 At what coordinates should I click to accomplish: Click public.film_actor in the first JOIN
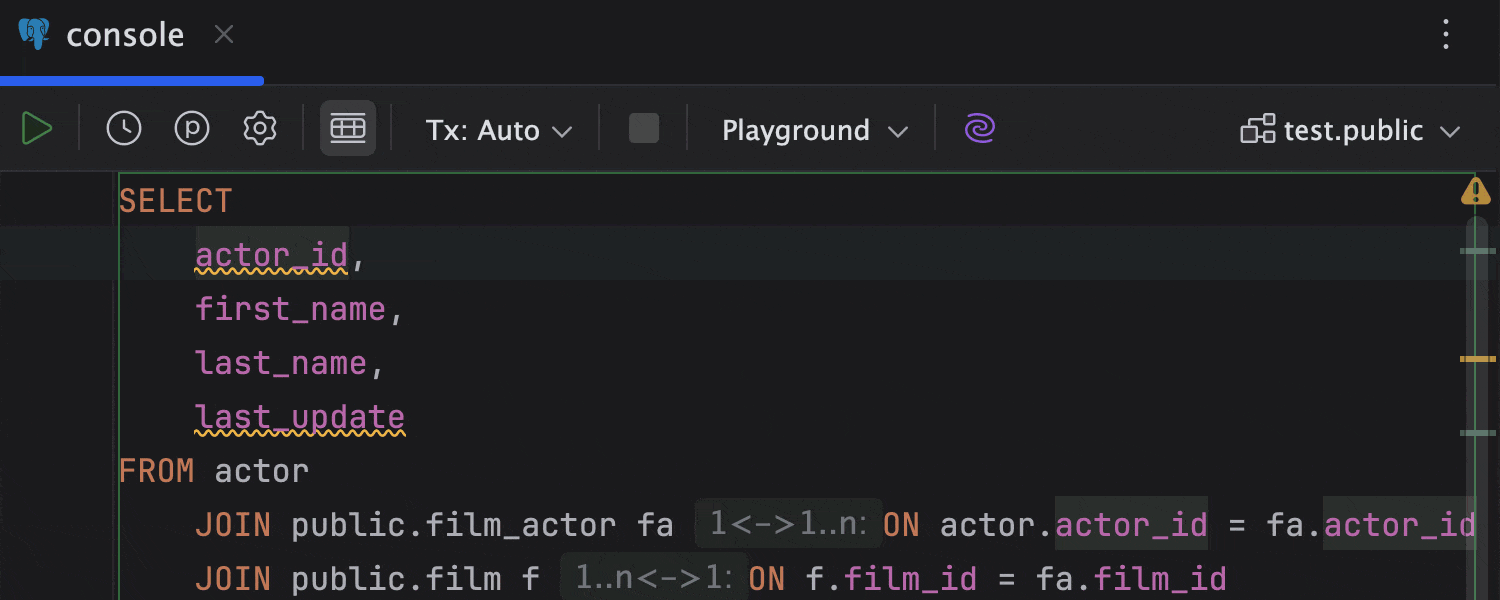click(x=454, y=525)
